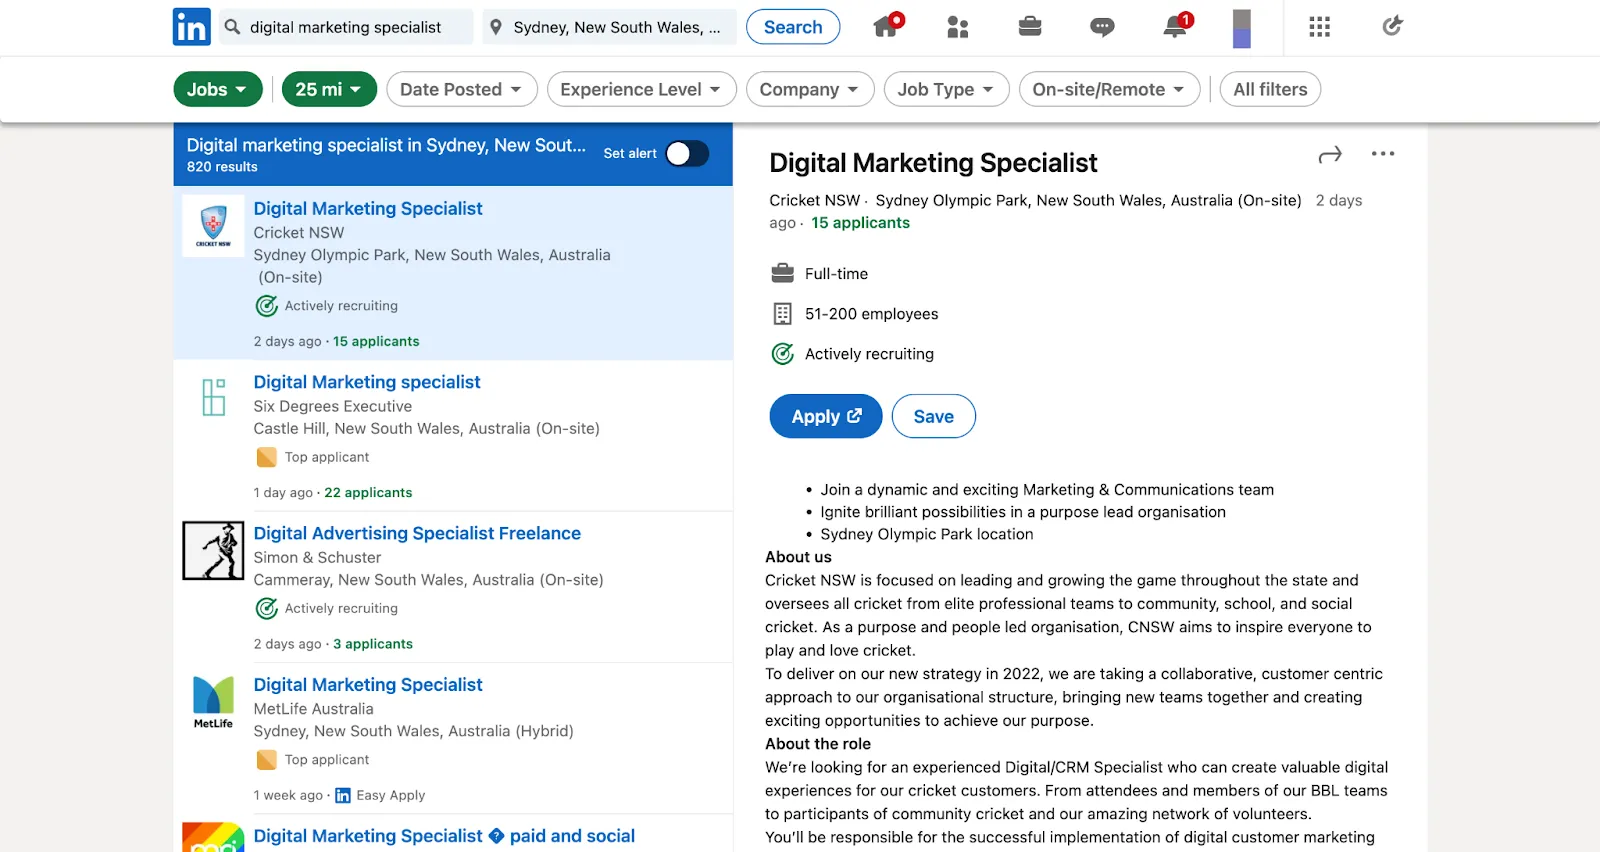Screen dimensions: 1600x852
Task: Open My Network people icon
Action: (x=957, y=27)
